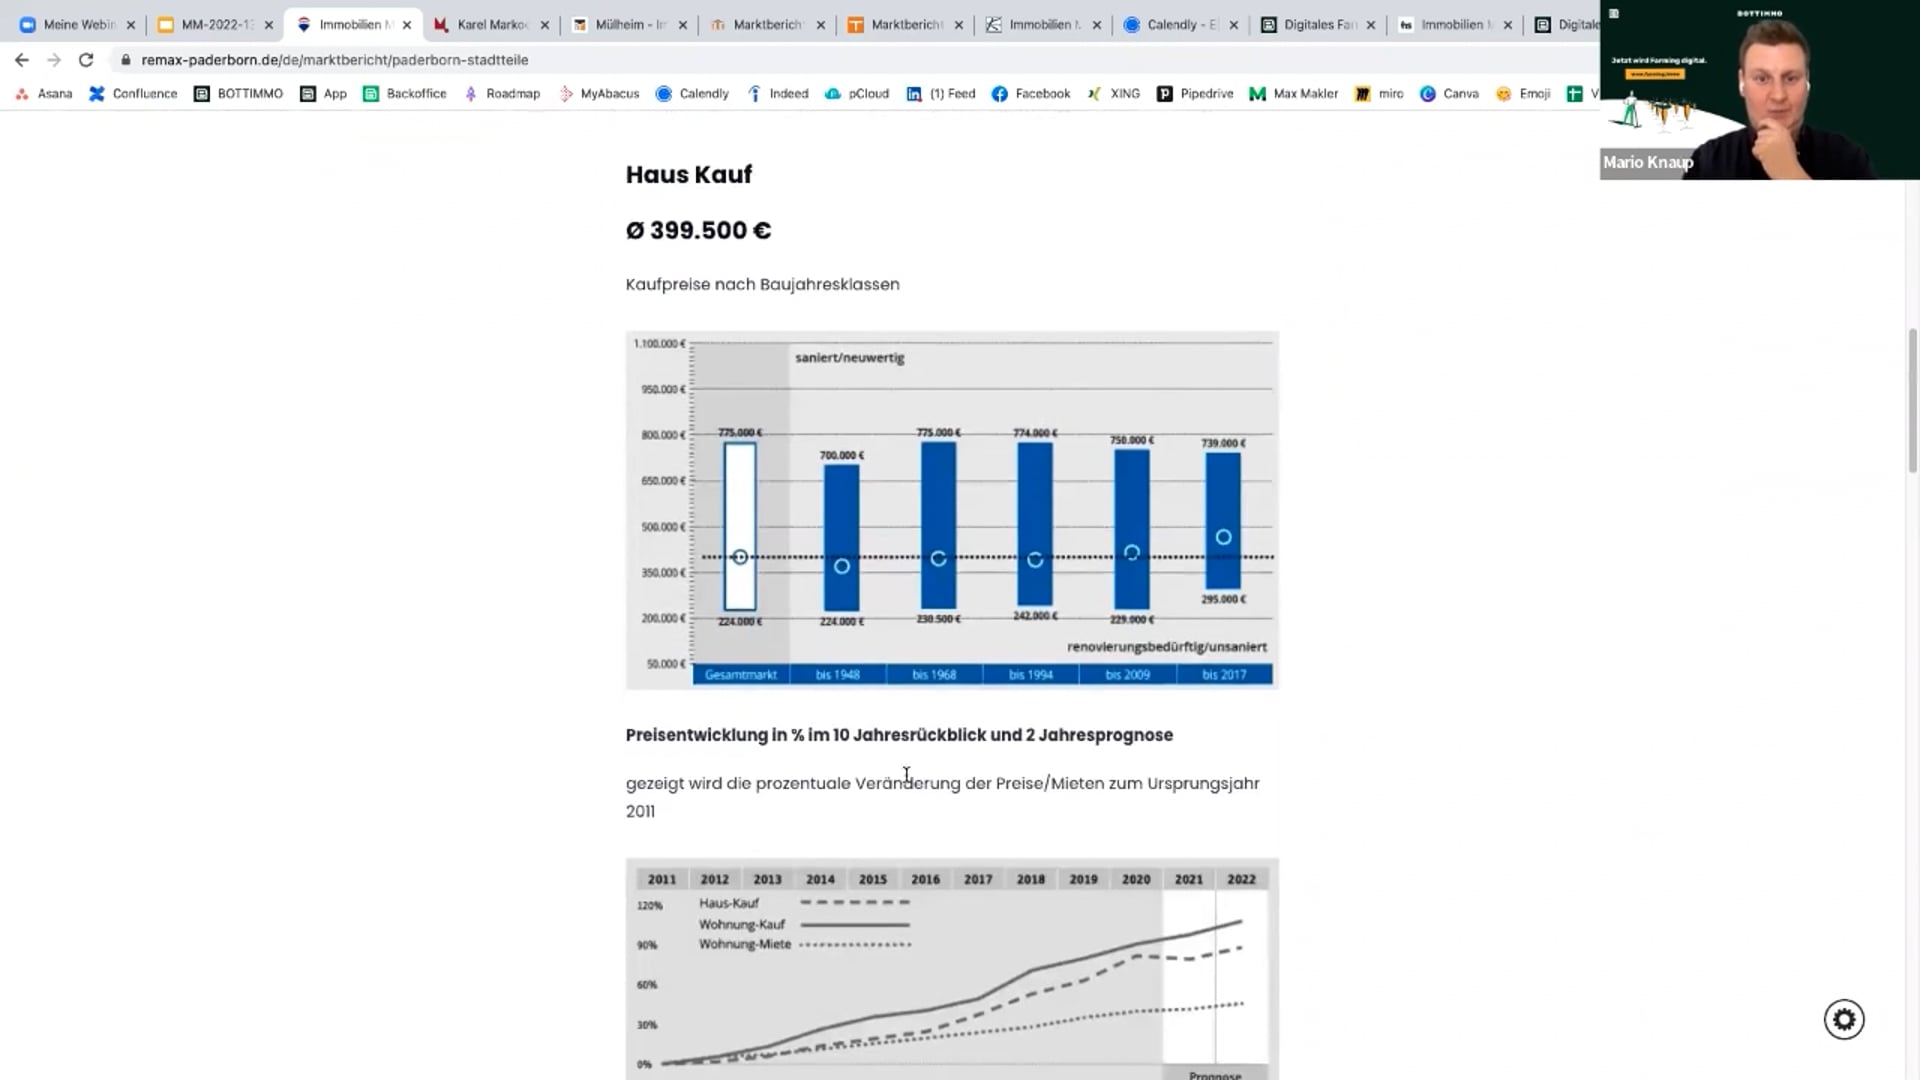Click the 'bis 2017' chart axis label
The height and width of the screenshot is (1080, 1920).
(1224, 675)
